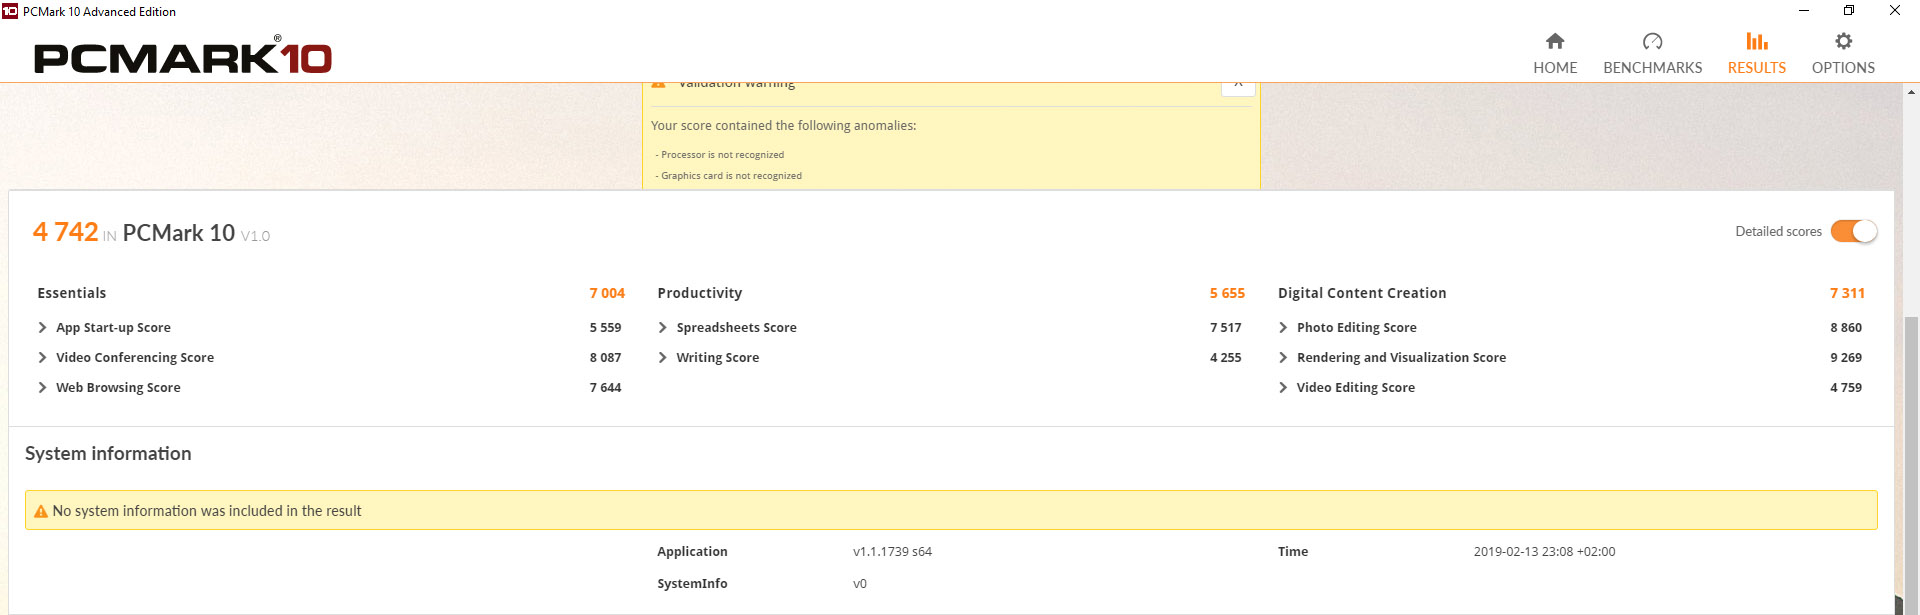Click 'Graphics card is not recognized' warning line
The width and height of the screenshot is (1920, 615).
[729, 176]
